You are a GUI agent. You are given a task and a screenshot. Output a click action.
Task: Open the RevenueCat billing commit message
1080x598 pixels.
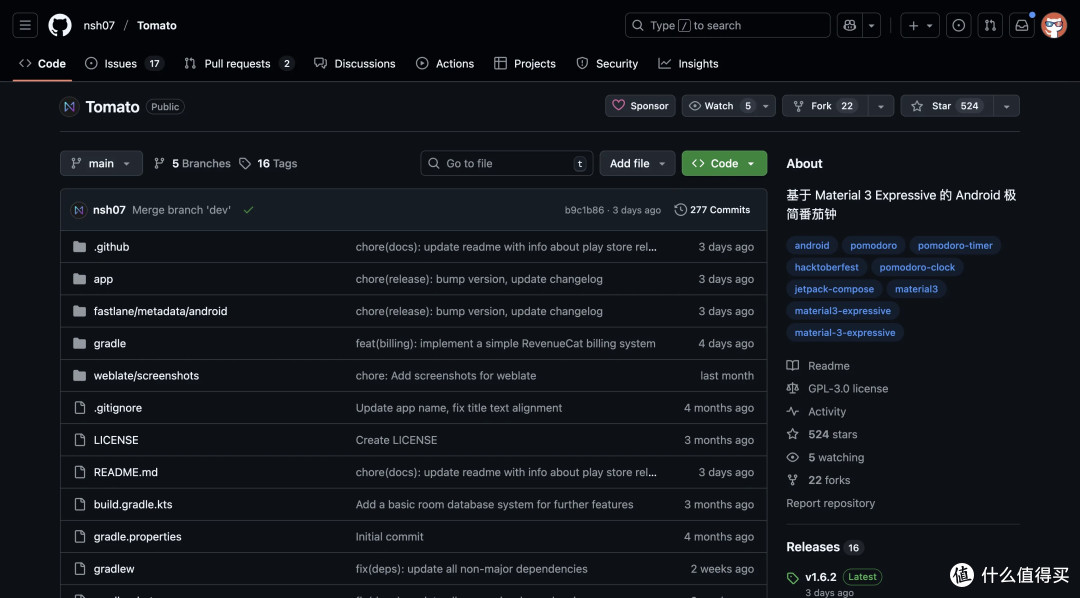tap(506, 343)
